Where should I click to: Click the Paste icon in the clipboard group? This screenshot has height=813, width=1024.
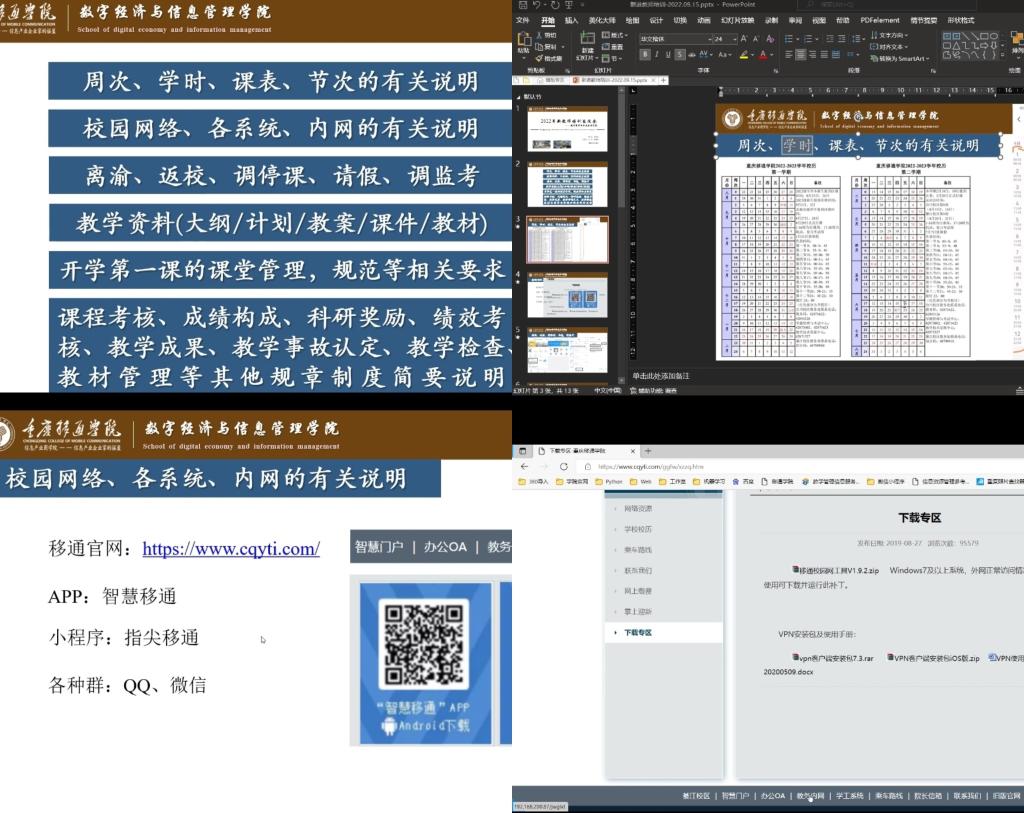[x=524, y=42]
